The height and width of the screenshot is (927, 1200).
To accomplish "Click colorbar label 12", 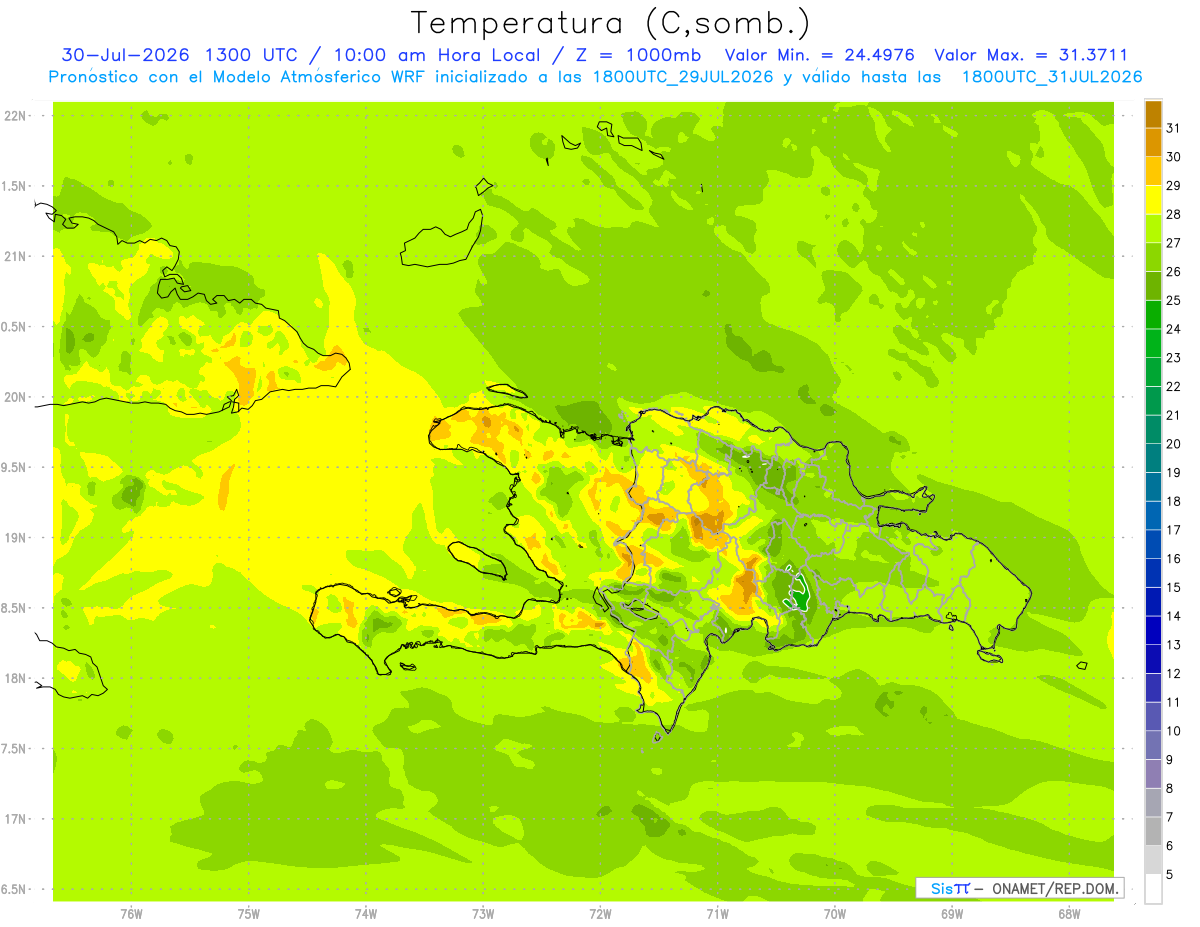I will (1174, 674).
